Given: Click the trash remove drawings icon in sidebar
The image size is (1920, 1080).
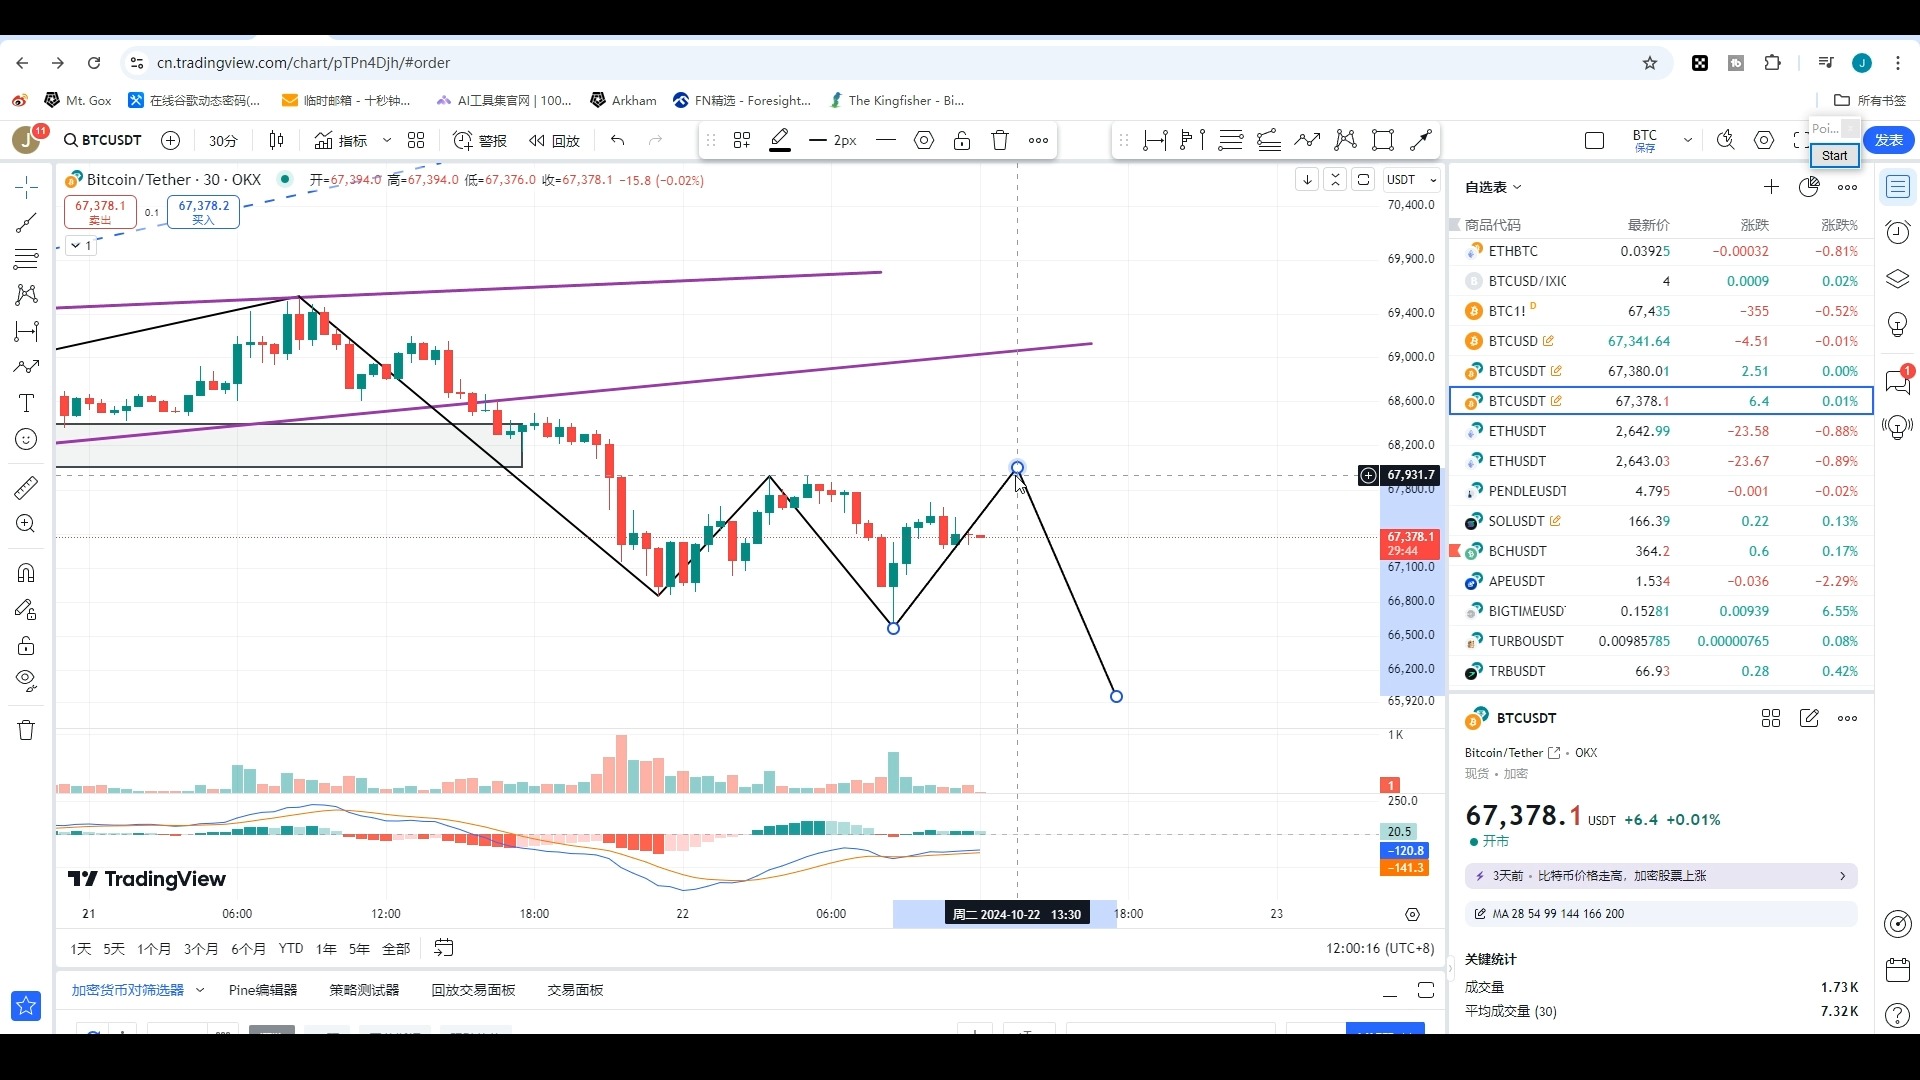Looking at the screenshot, I should pyautogui.click(x=26, y=729).
